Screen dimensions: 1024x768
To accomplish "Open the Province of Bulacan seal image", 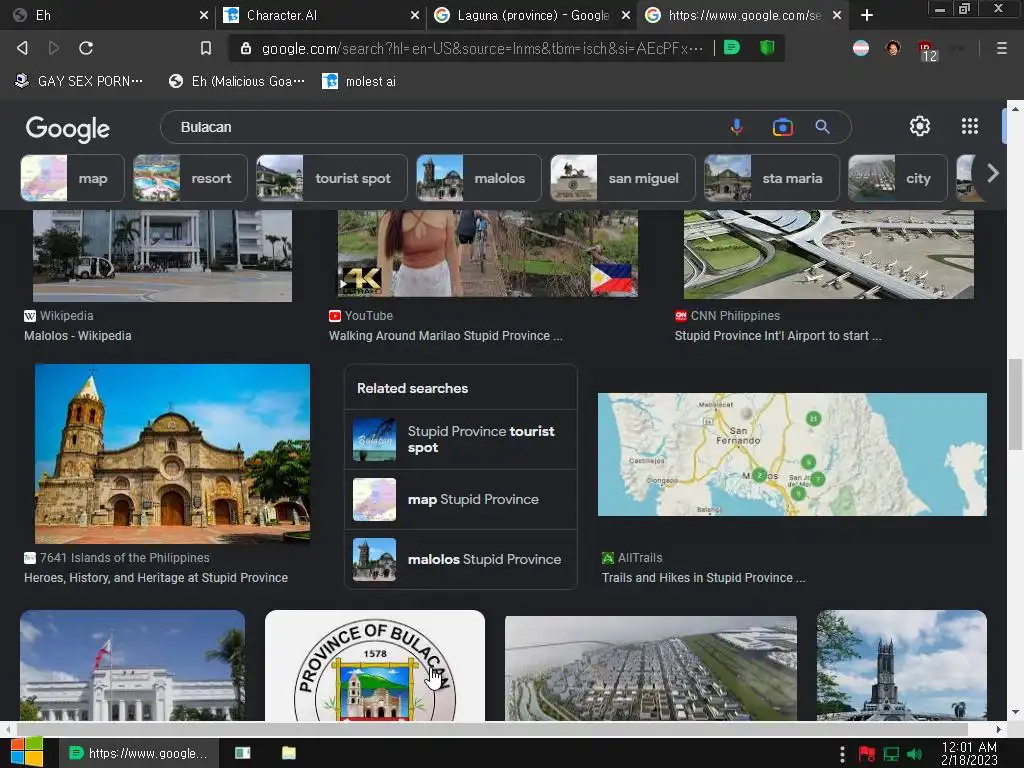I will tap(375, 665).
